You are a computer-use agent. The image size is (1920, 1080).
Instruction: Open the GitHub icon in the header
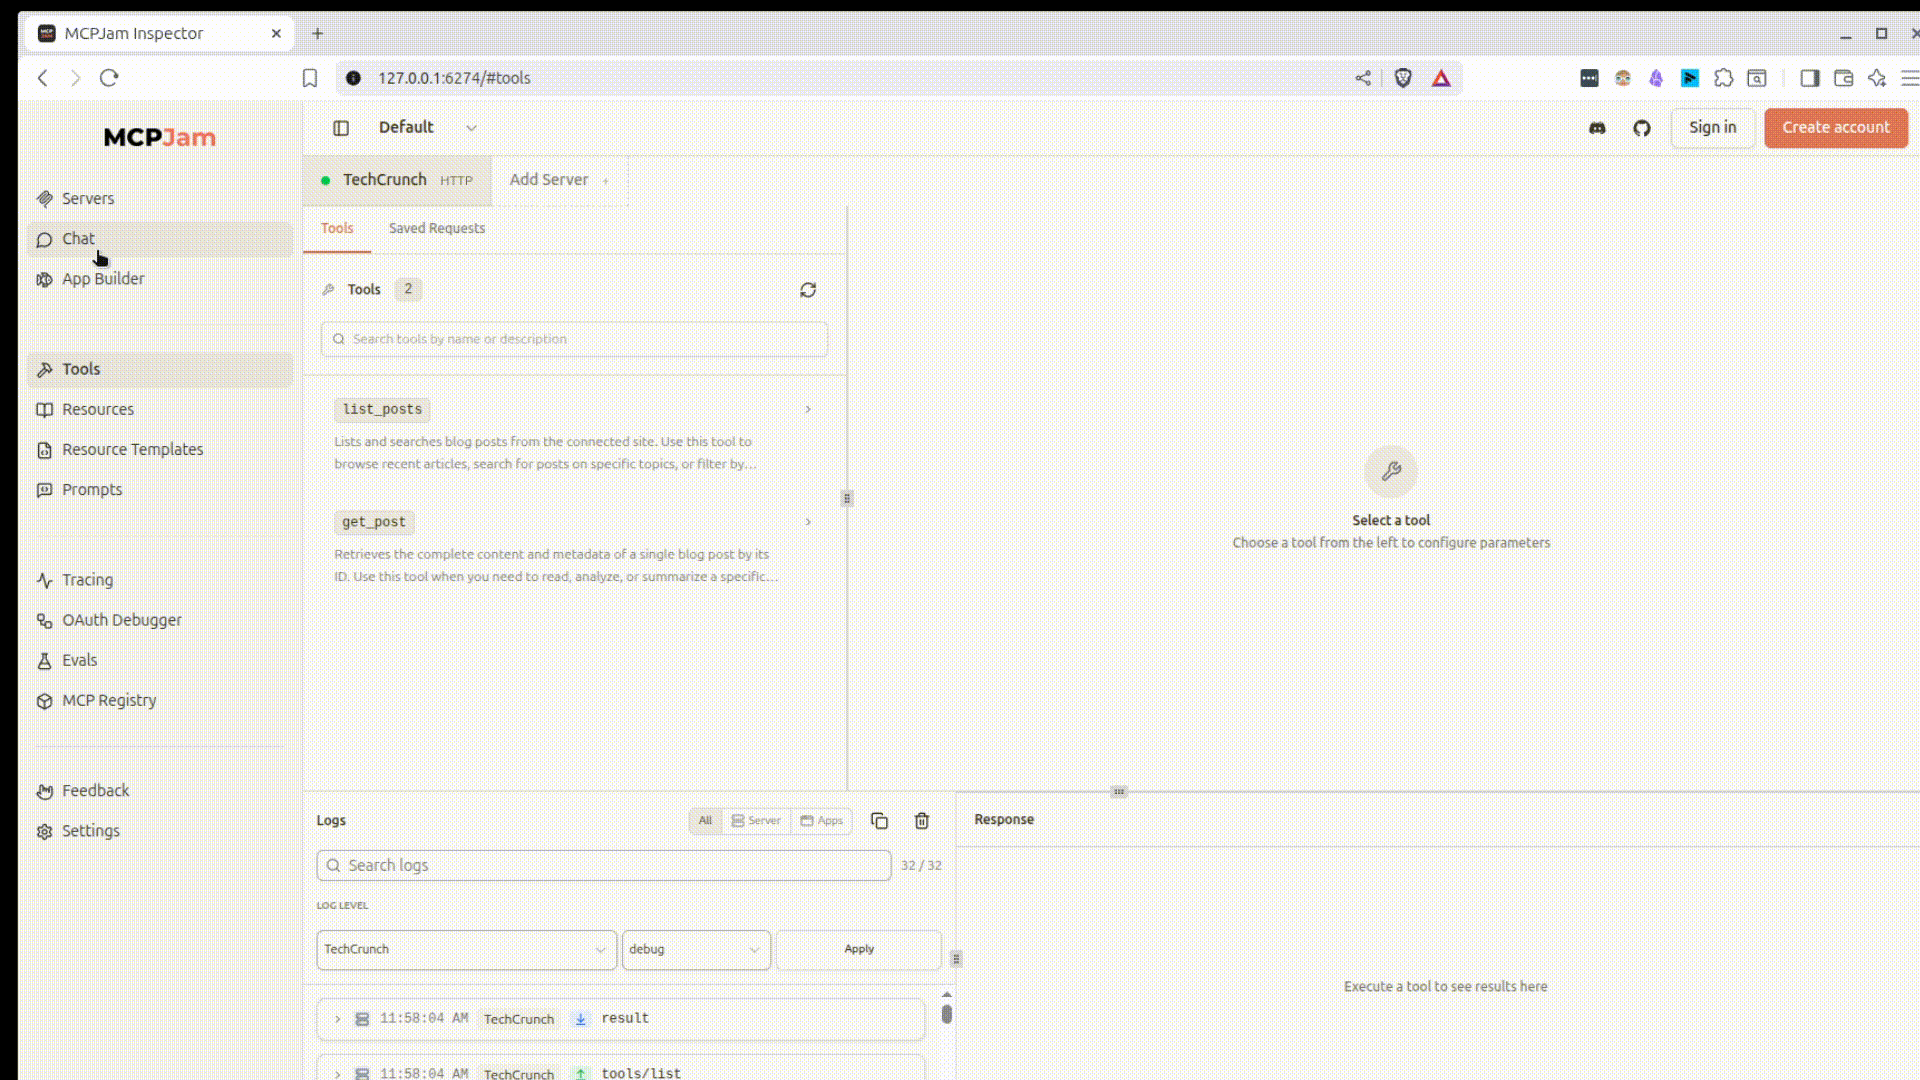click(1641, 128)
